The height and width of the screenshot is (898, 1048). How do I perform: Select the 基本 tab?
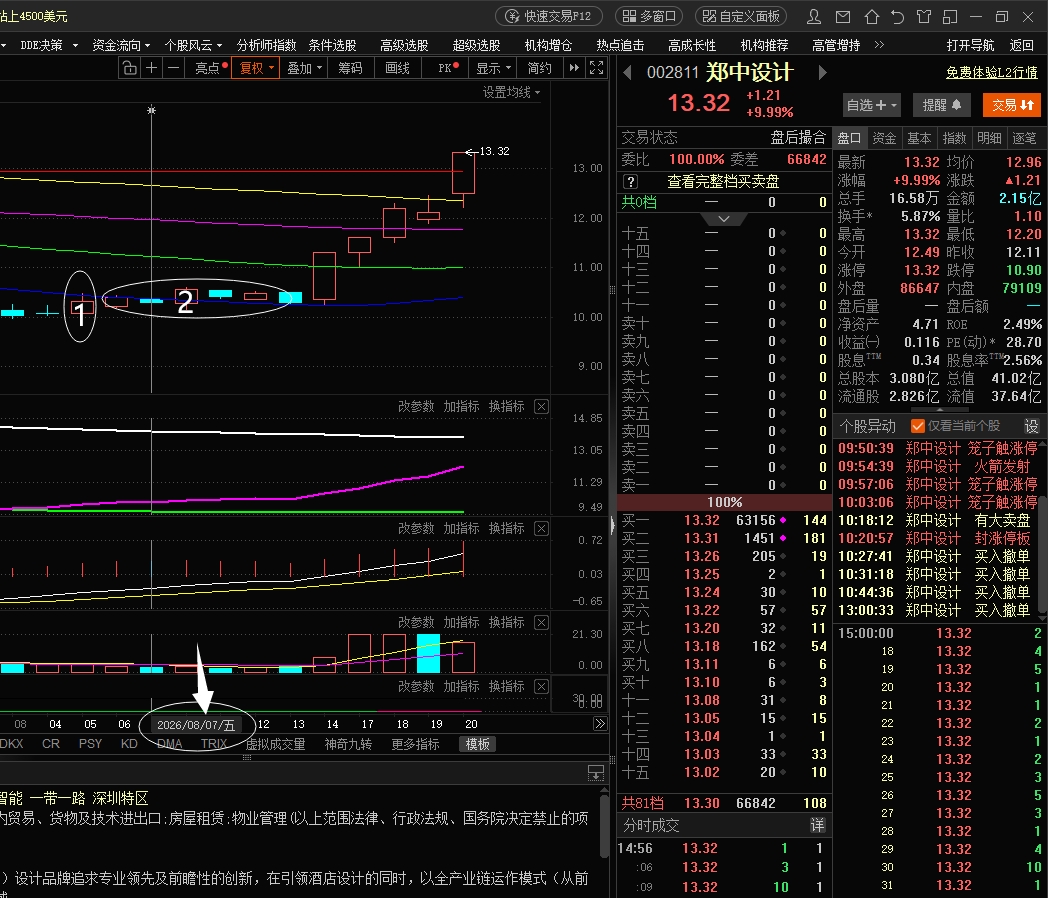coord(919,138)
